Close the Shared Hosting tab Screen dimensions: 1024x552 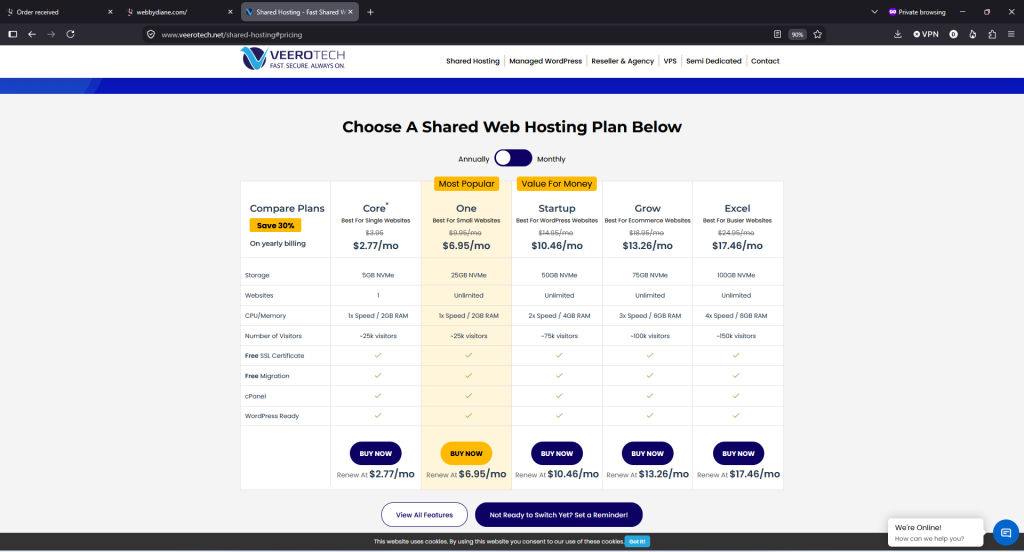[351, 12]
